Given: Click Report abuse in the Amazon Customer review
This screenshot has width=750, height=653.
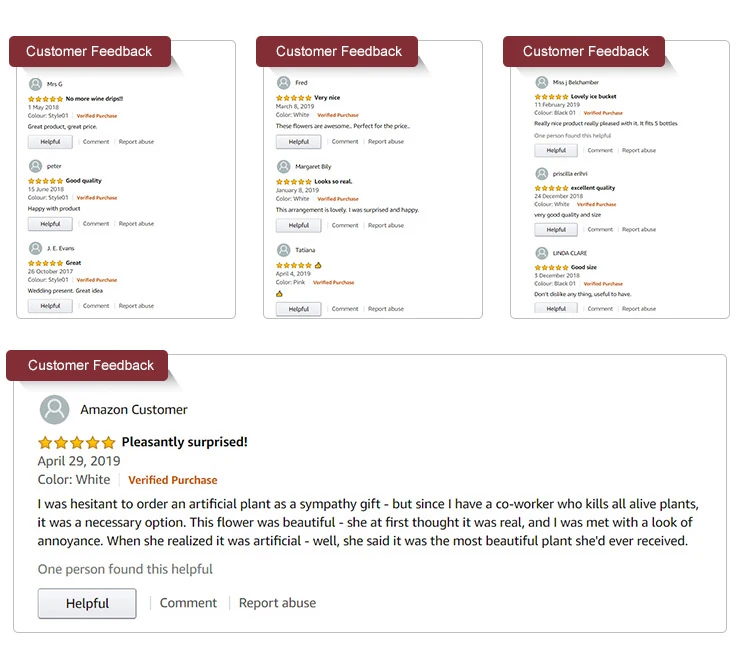Looking at the screenshot, I should (277, 603).
